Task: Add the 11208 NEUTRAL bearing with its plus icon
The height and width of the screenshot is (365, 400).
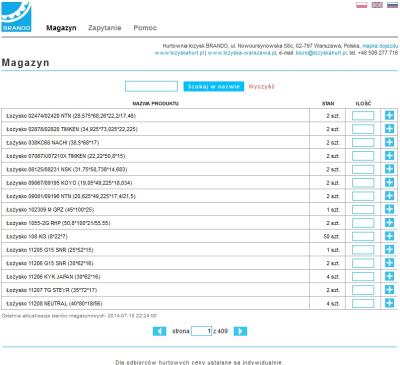Action: [389, 303]
